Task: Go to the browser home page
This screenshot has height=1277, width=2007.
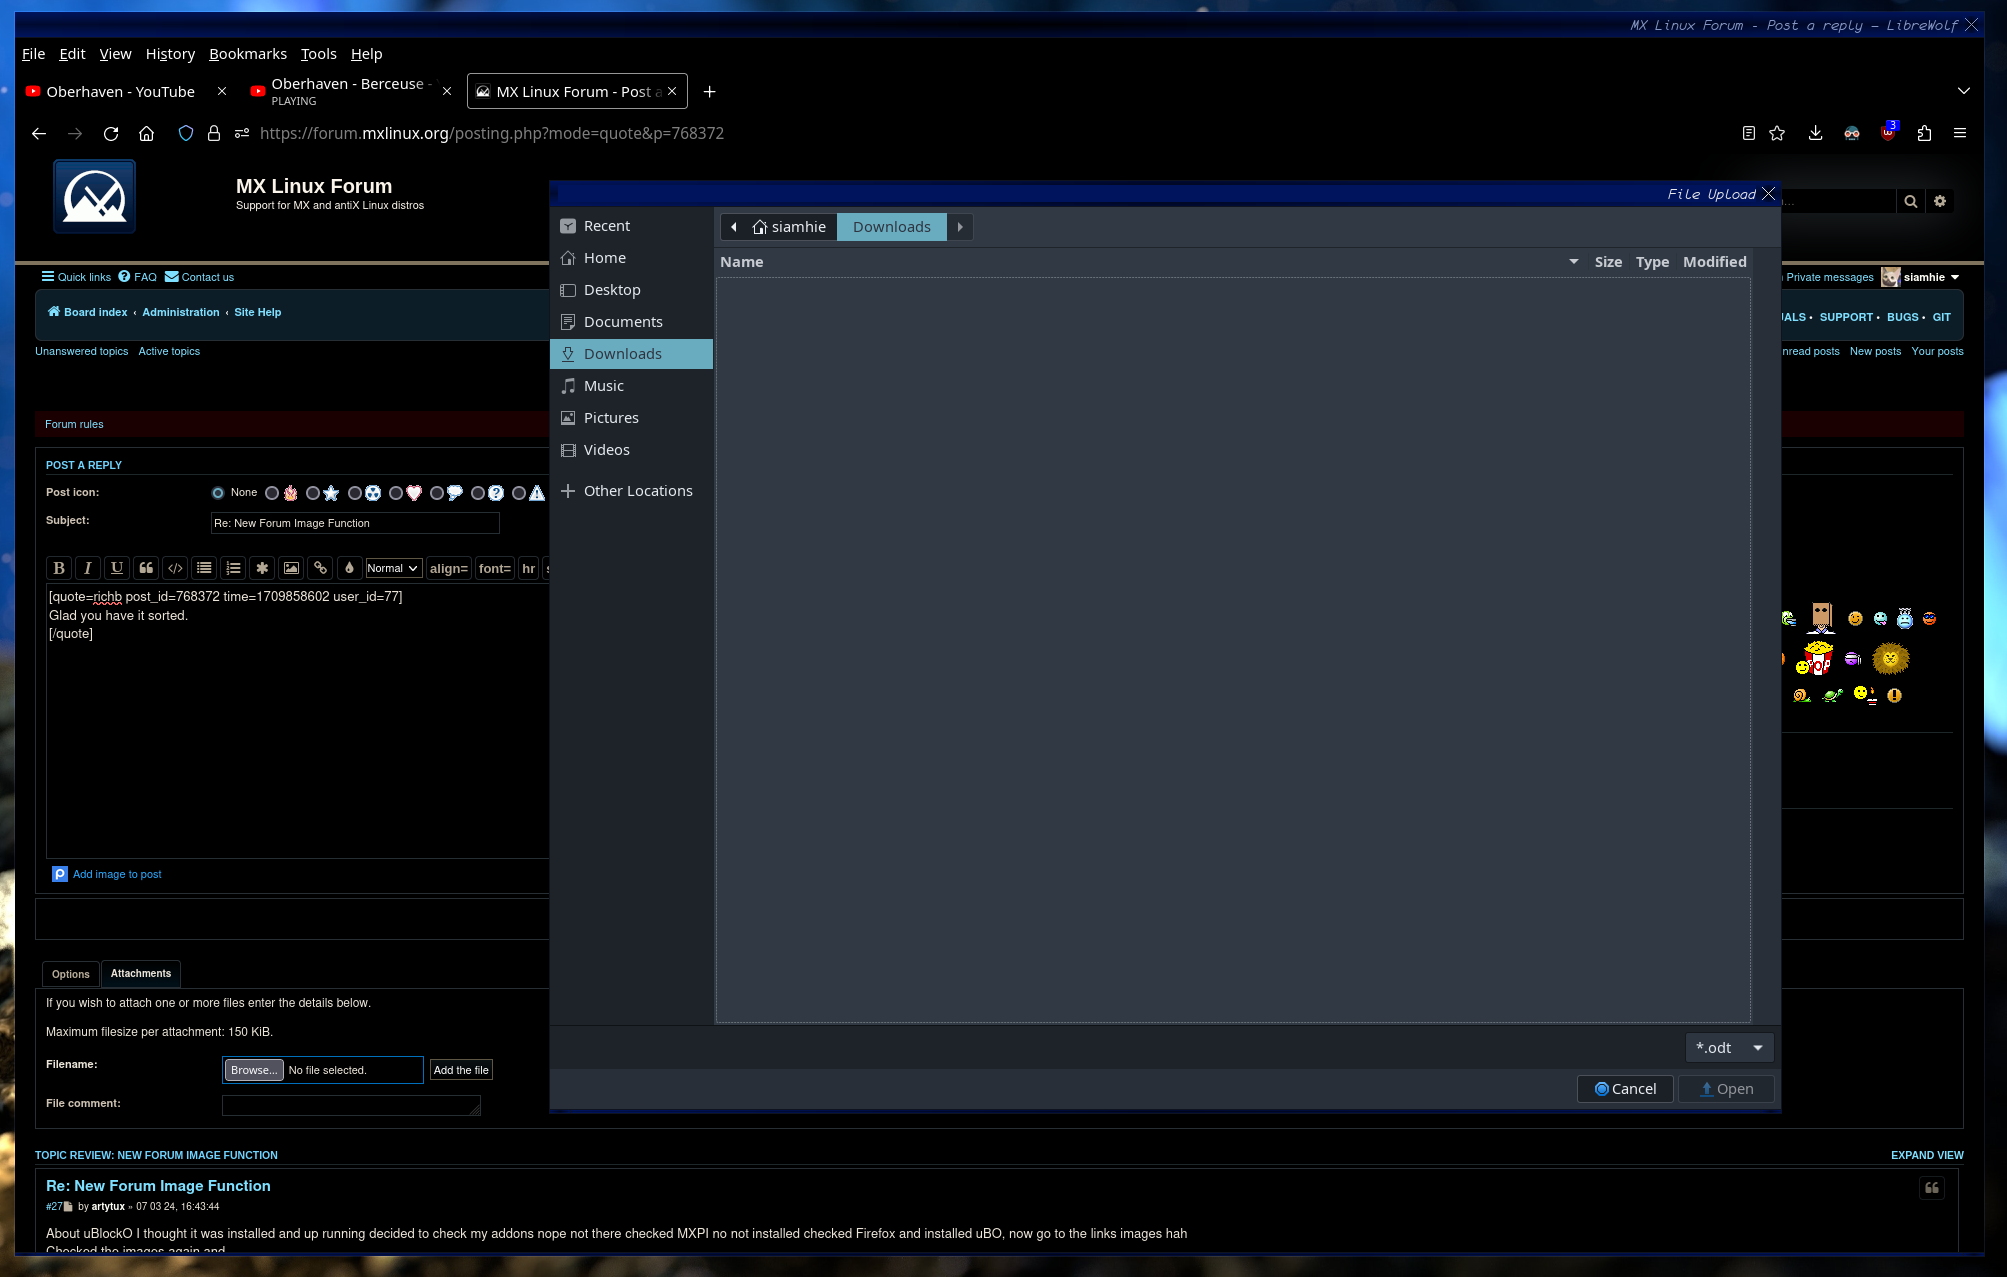Action: coord(146,133)
